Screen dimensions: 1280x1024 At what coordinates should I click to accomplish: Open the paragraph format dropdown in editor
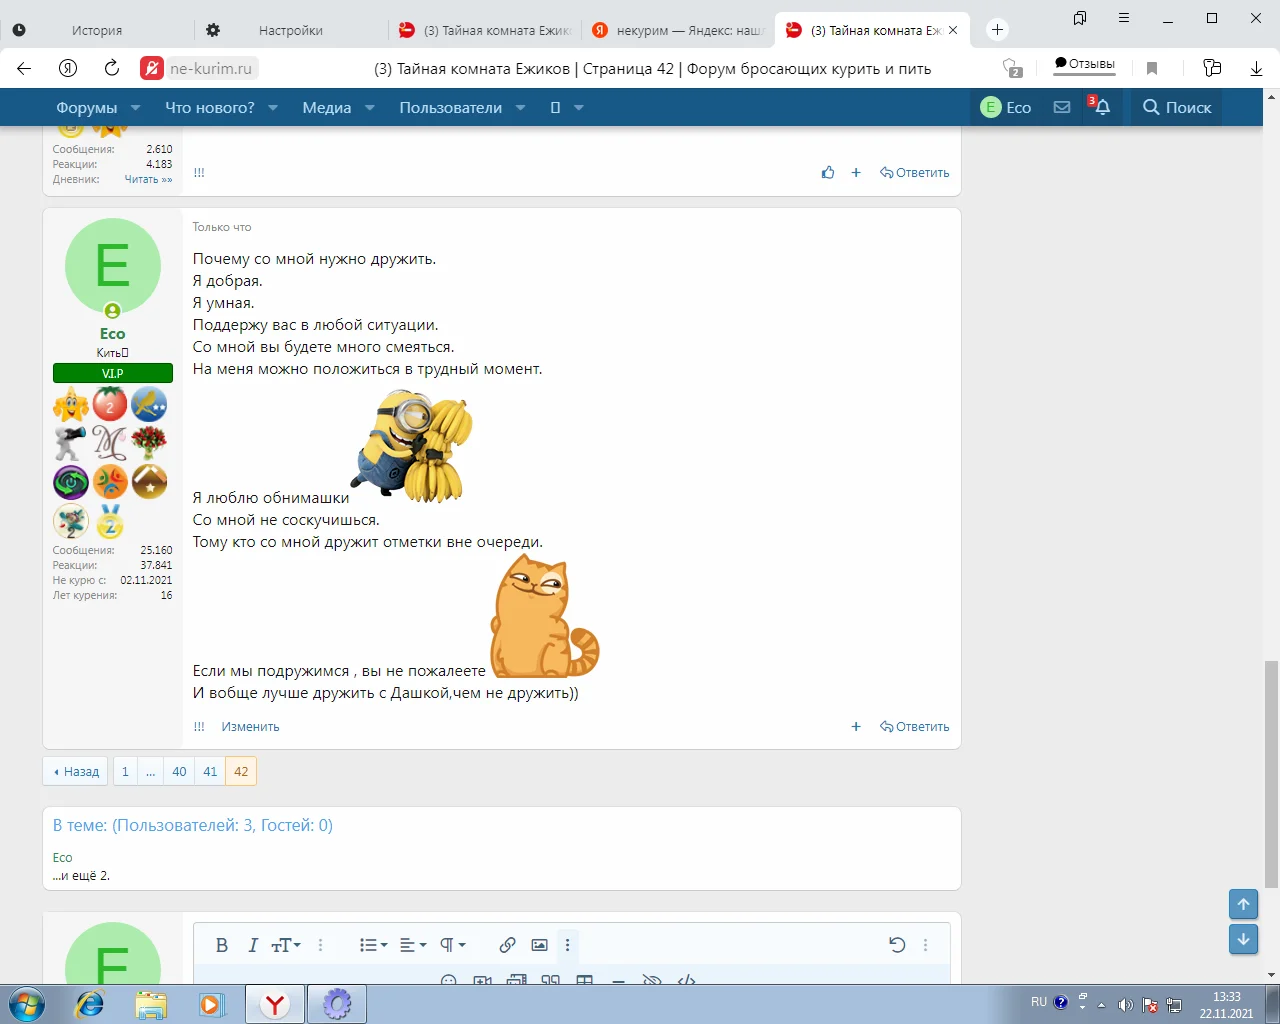[x=453, y=945]
